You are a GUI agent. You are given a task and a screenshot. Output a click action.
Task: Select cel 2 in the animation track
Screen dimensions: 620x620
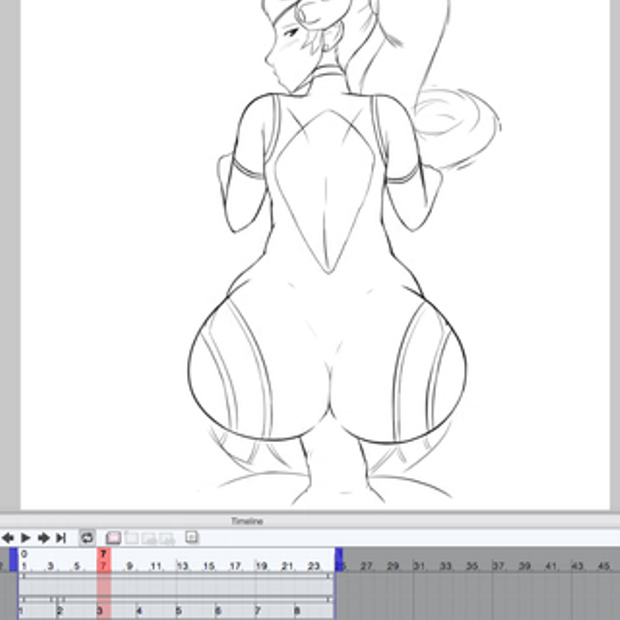(60, 611)
